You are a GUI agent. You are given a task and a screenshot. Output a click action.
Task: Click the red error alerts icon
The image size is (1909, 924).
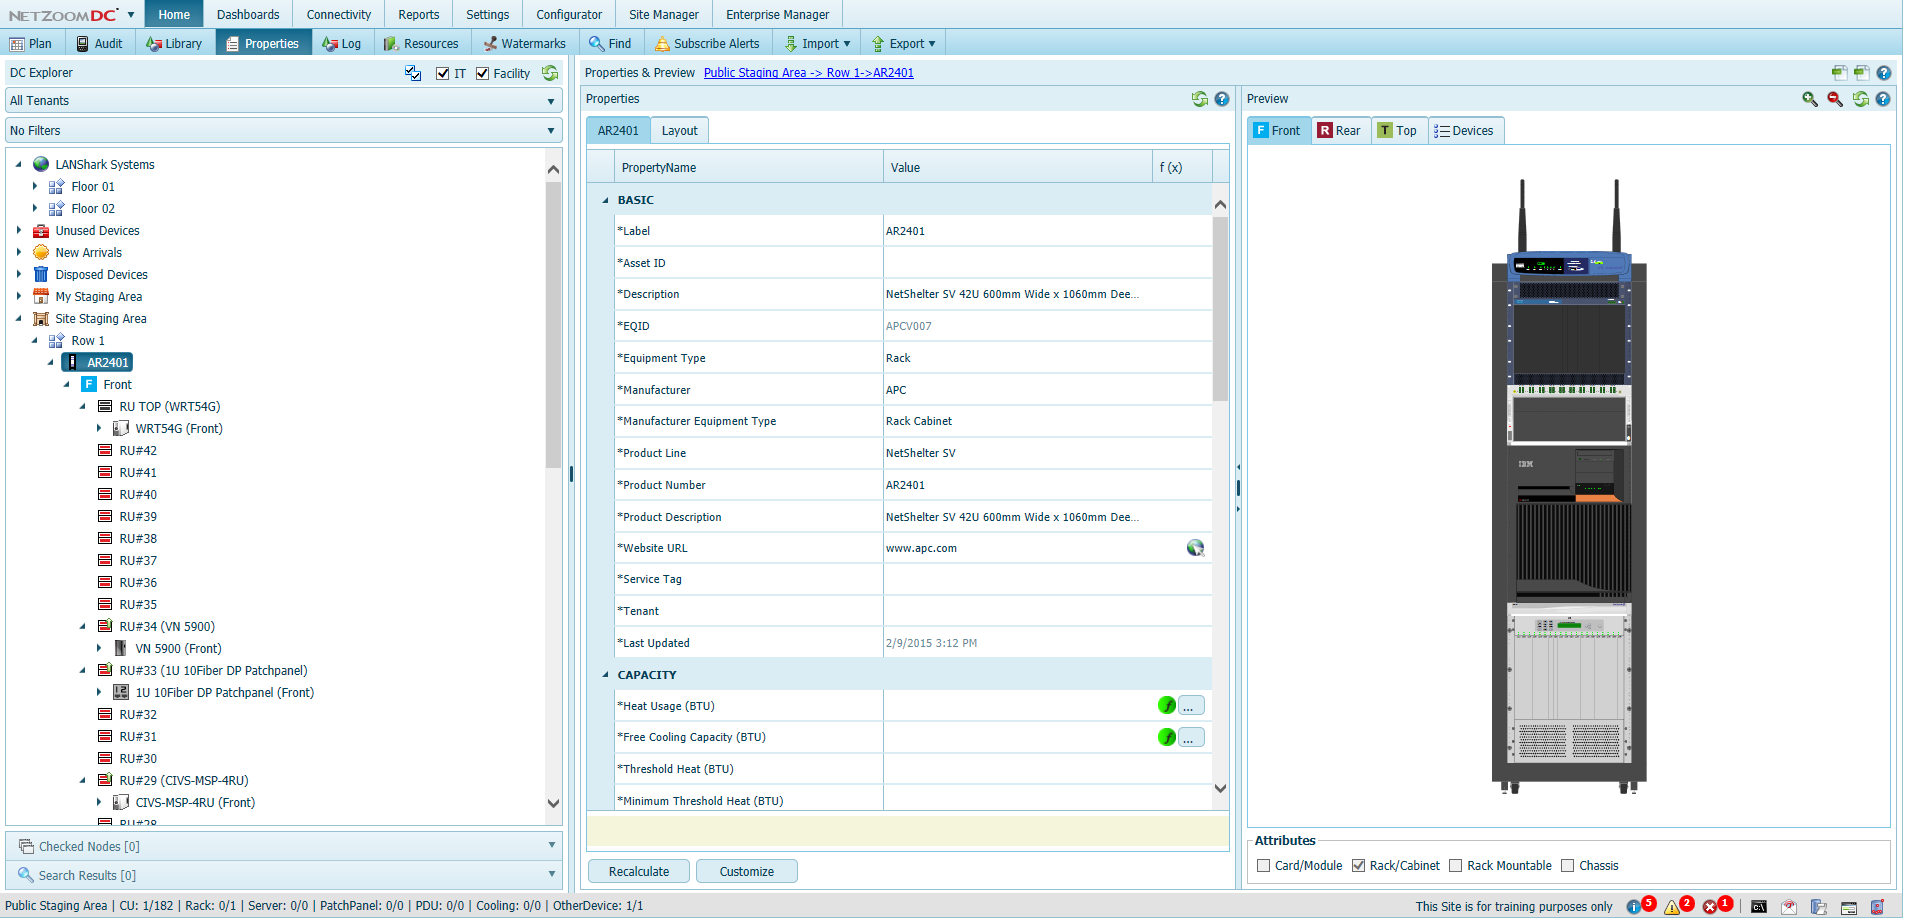pyautogui.click(x=1710, y=907)
